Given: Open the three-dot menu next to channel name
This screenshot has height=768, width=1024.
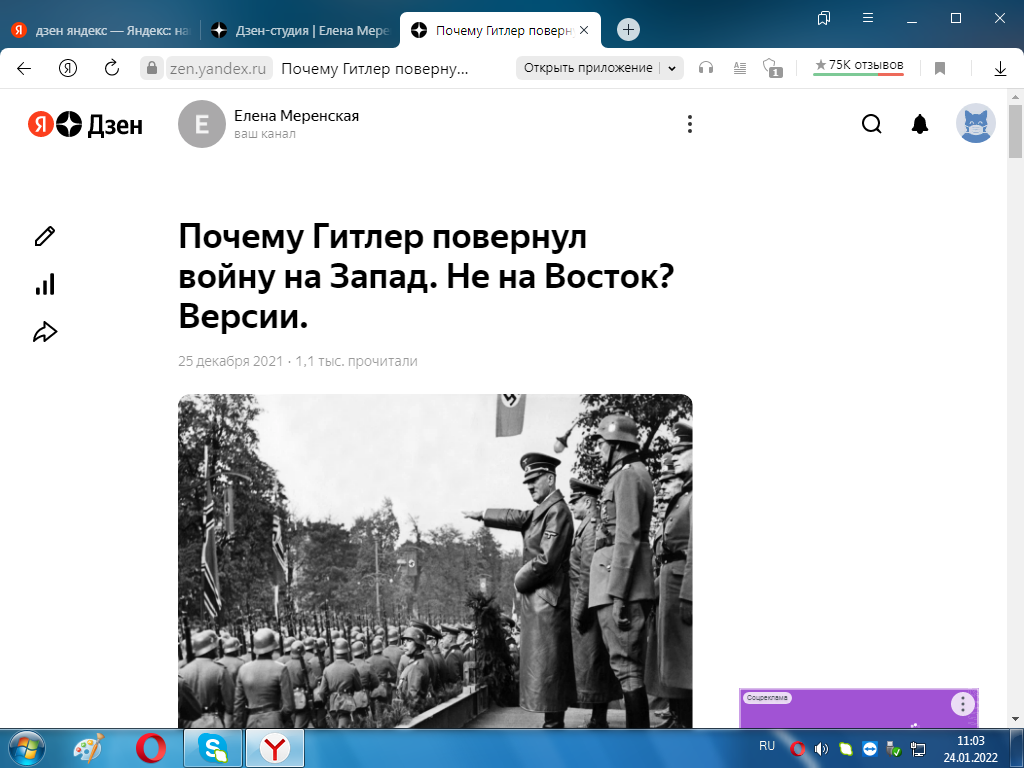Looking at the screenshot, I should pos(689,124).
